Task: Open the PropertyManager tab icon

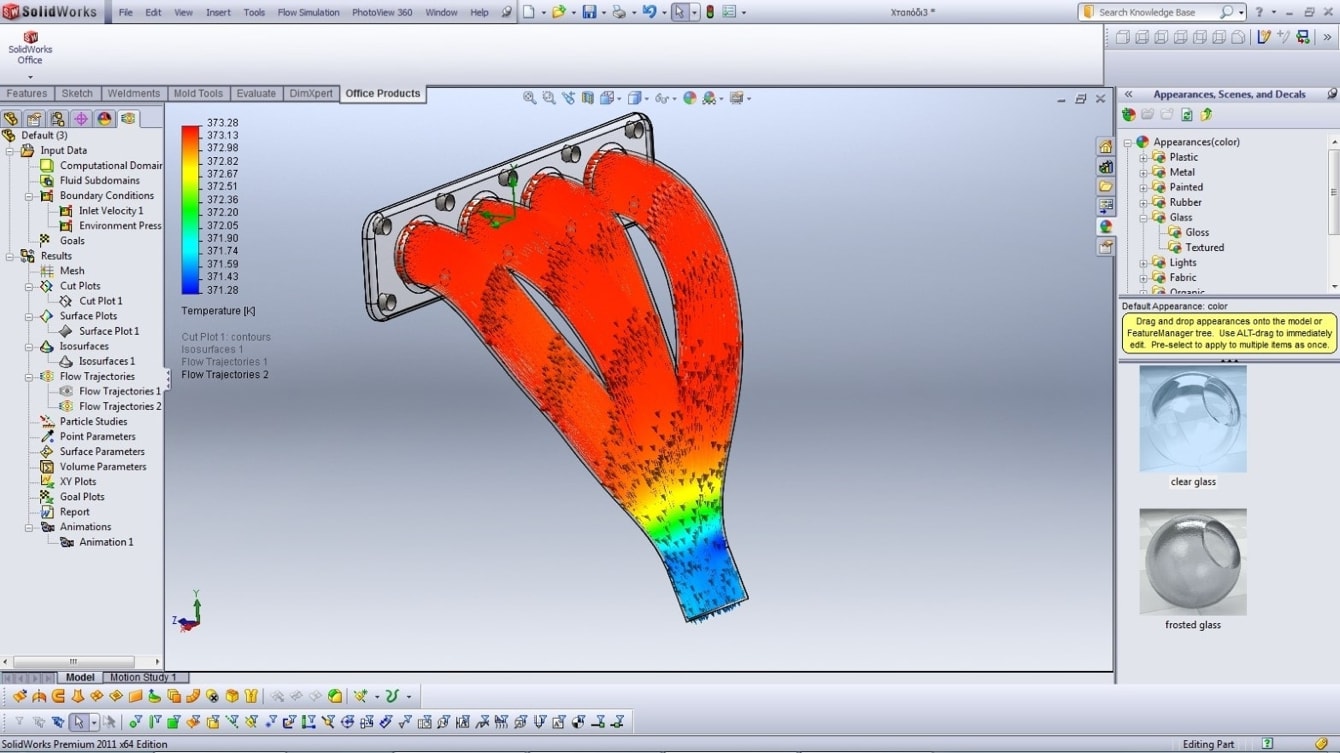Action: 35,119
